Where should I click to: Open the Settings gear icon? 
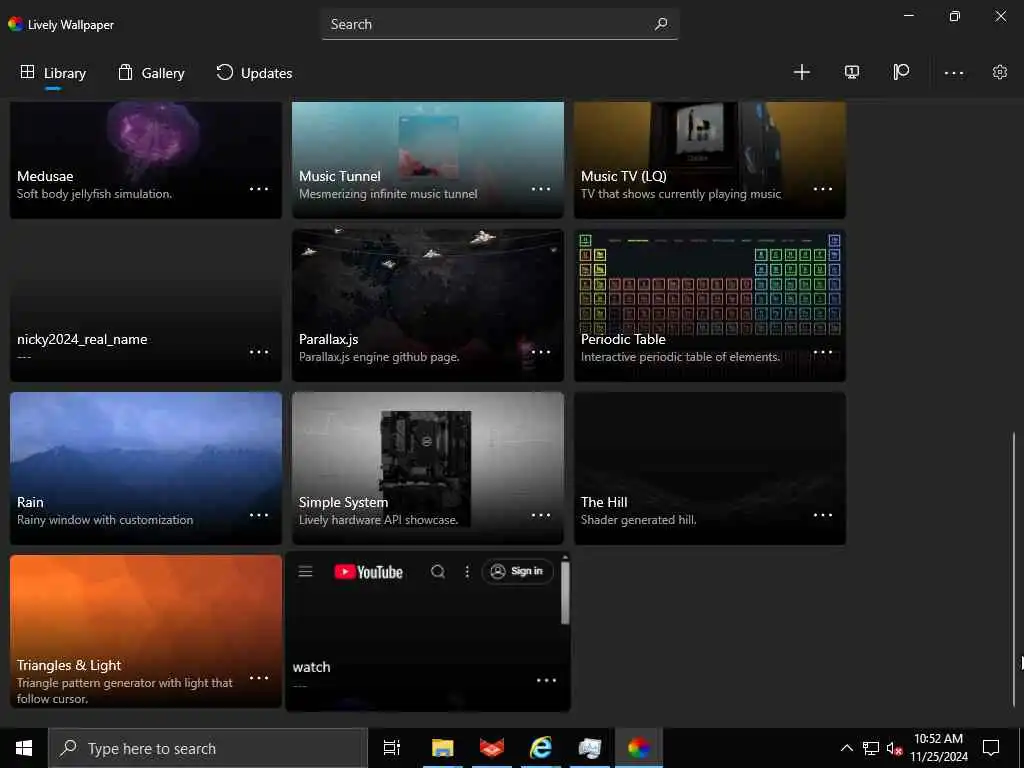[999, 72]
